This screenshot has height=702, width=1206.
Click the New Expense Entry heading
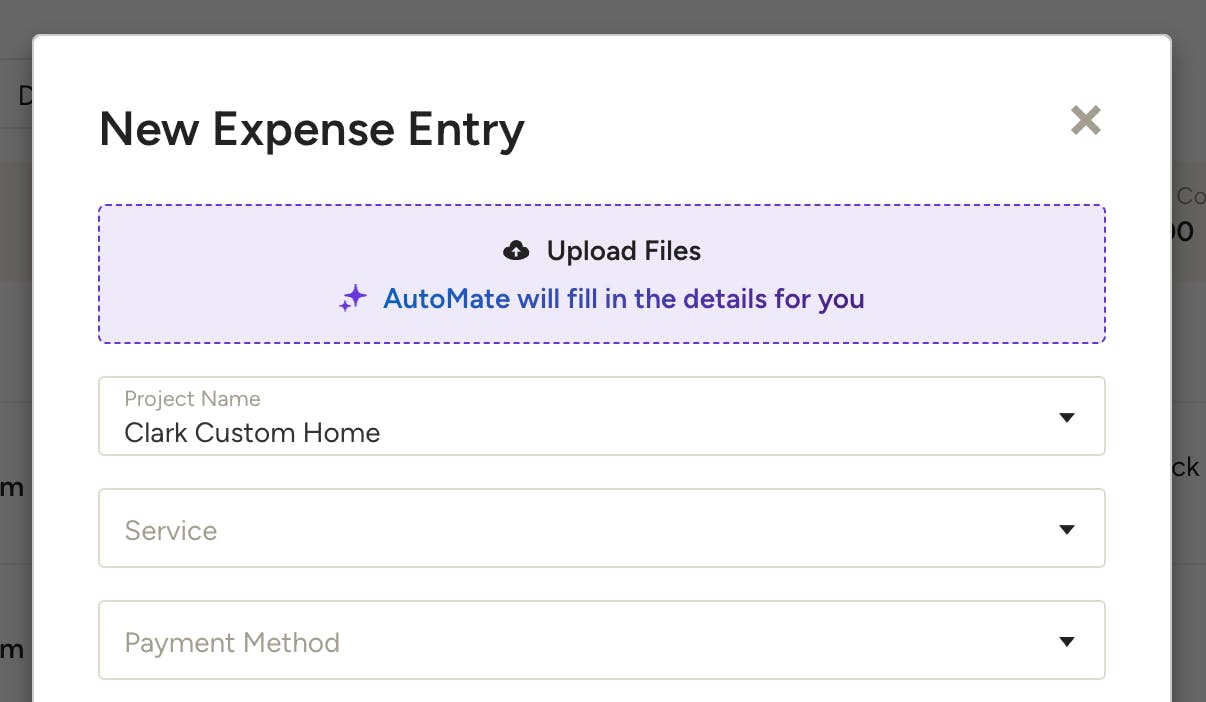312,130
